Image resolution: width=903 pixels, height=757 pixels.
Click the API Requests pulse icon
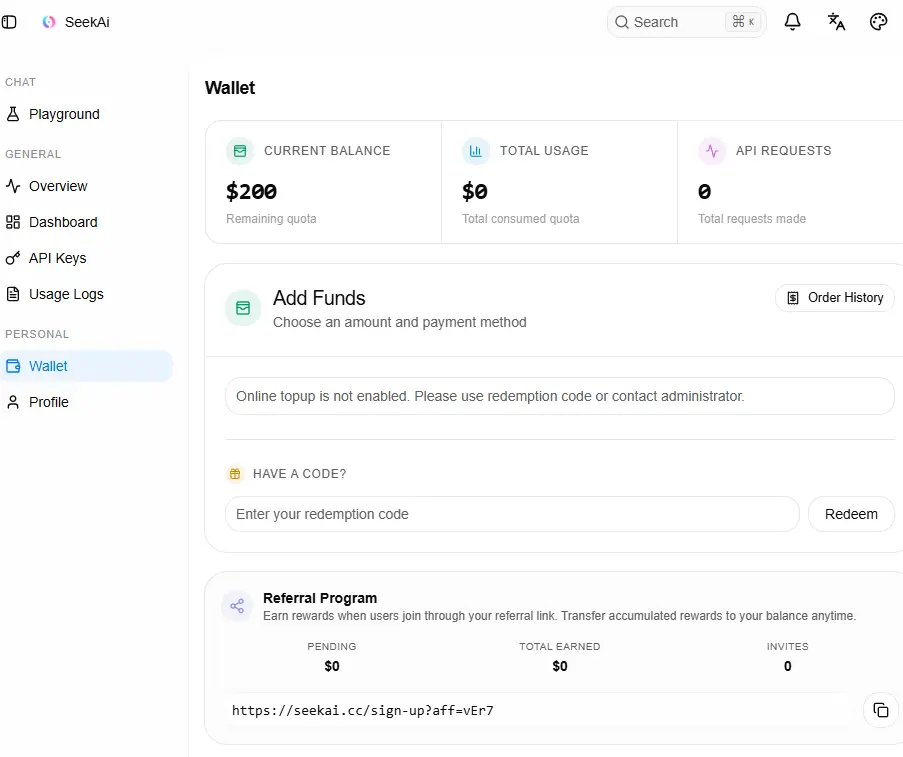[712, 151]
